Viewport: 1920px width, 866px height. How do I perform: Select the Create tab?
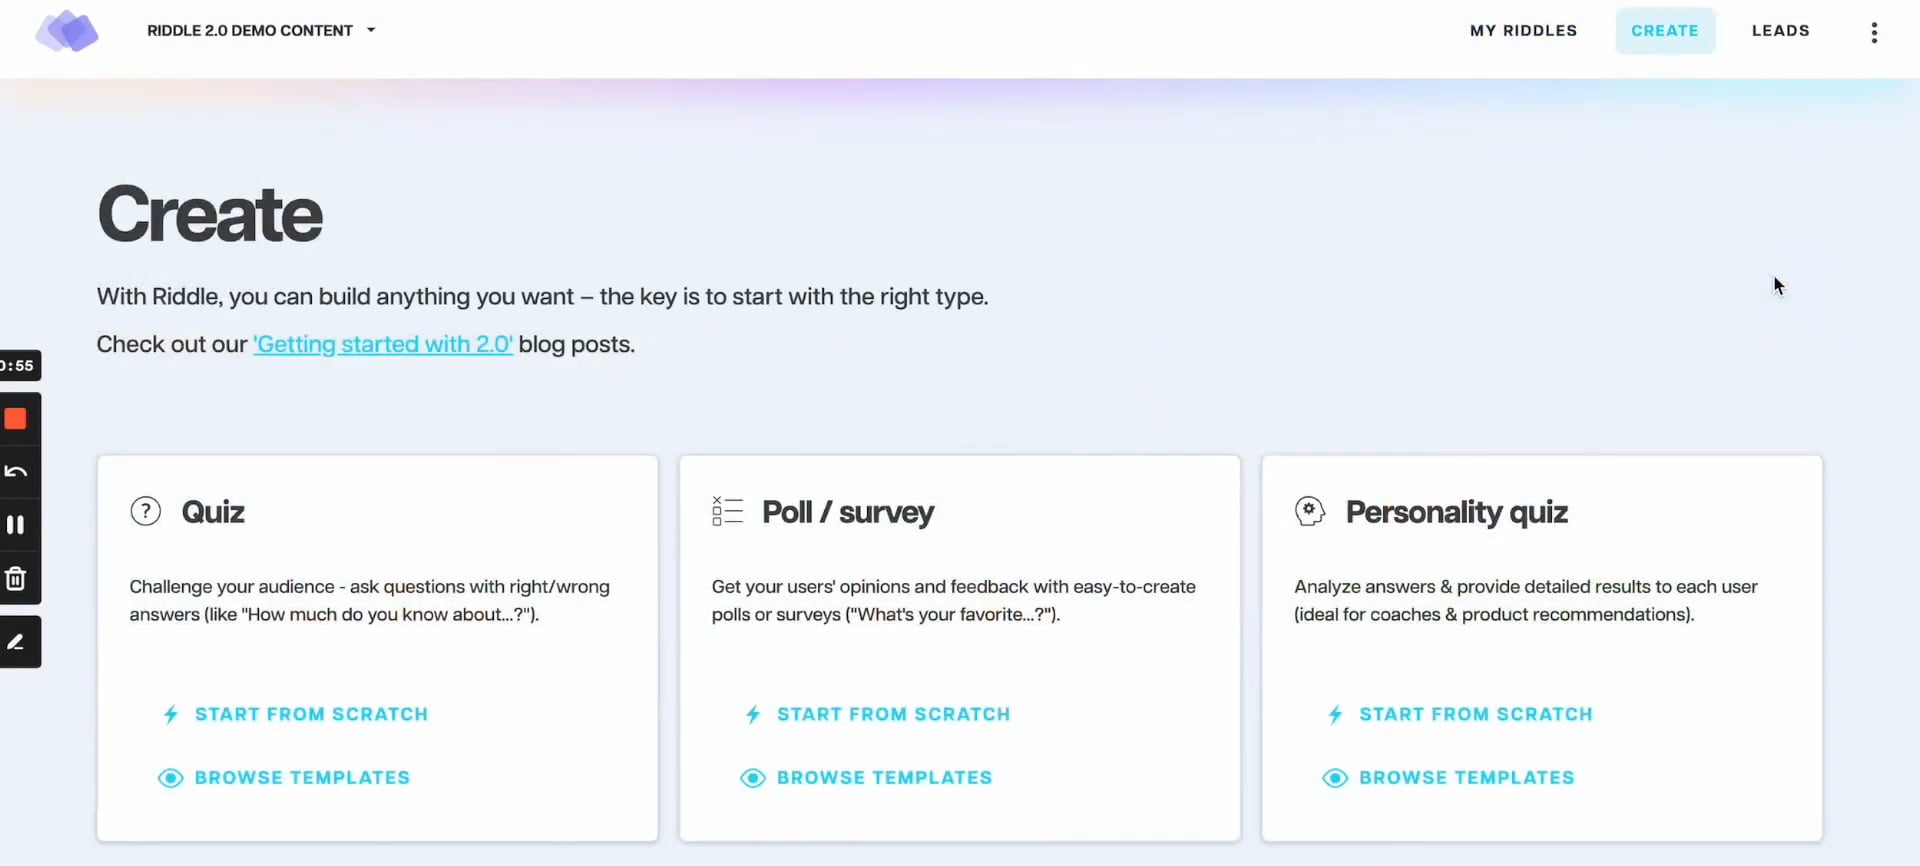coord(1665,30)
